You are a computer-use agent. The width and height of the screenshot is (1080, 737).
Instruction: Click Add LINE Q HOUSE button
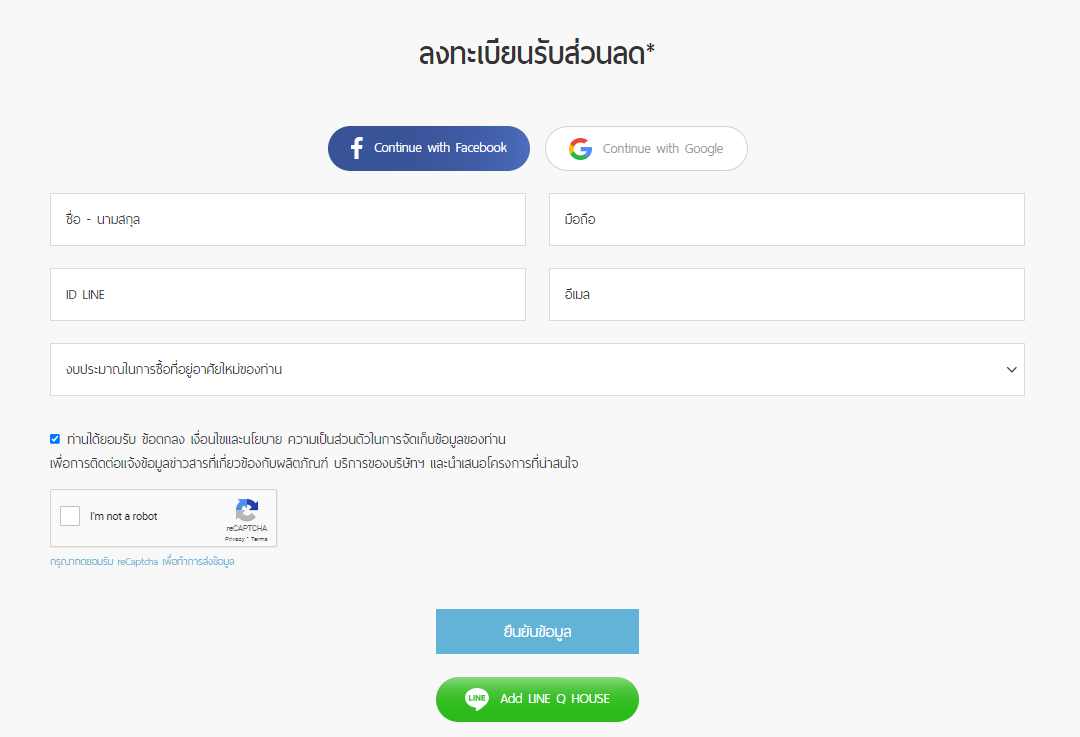click(x=537, y=699)
